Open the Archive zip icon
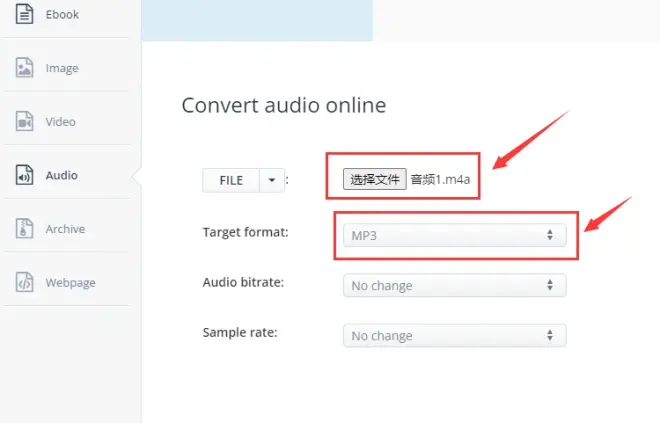This screenshot has width=660, height=423. (x=25, y=229)
